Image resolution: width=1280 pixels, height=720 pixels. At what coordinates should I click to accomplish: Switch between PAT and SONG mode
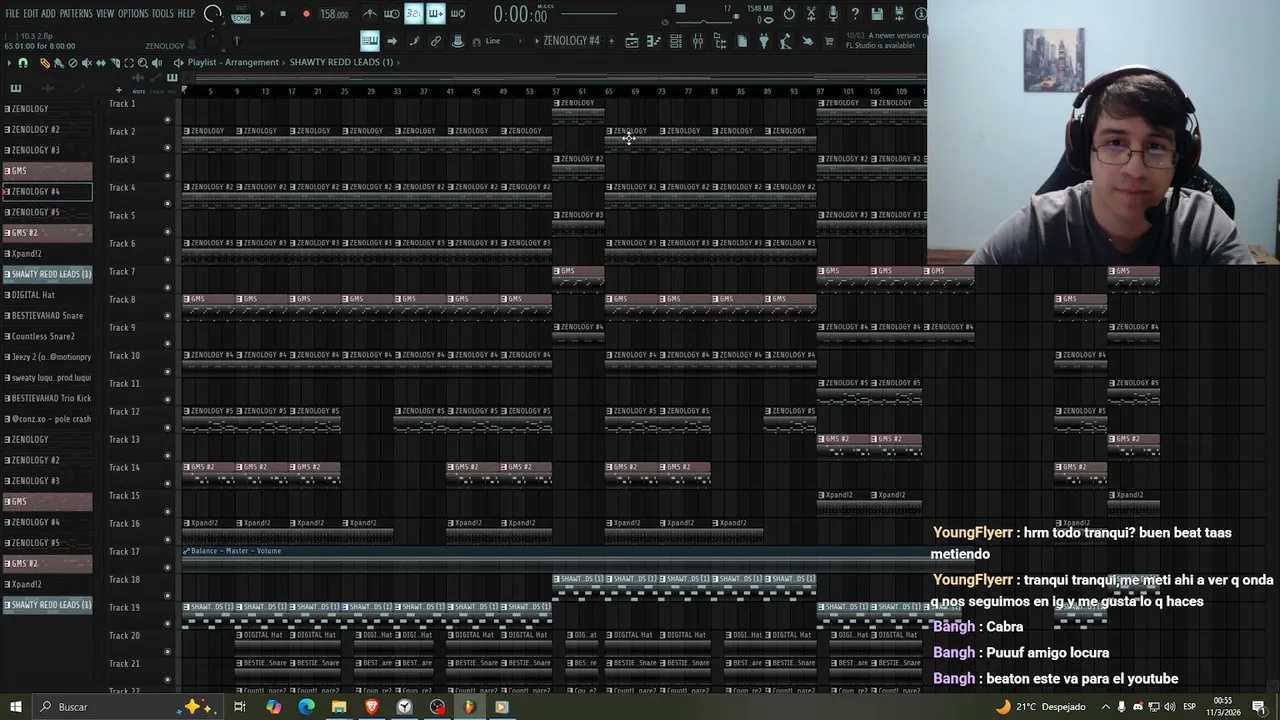[241, 13]
